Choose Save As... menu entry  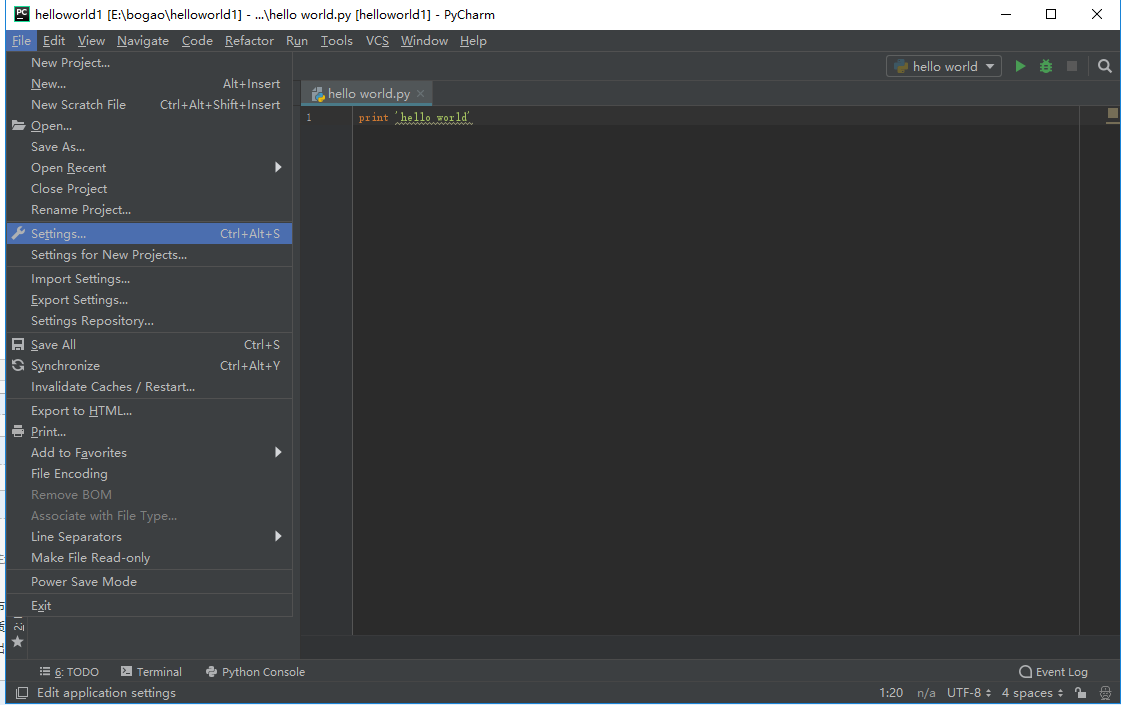click(149, 147)
